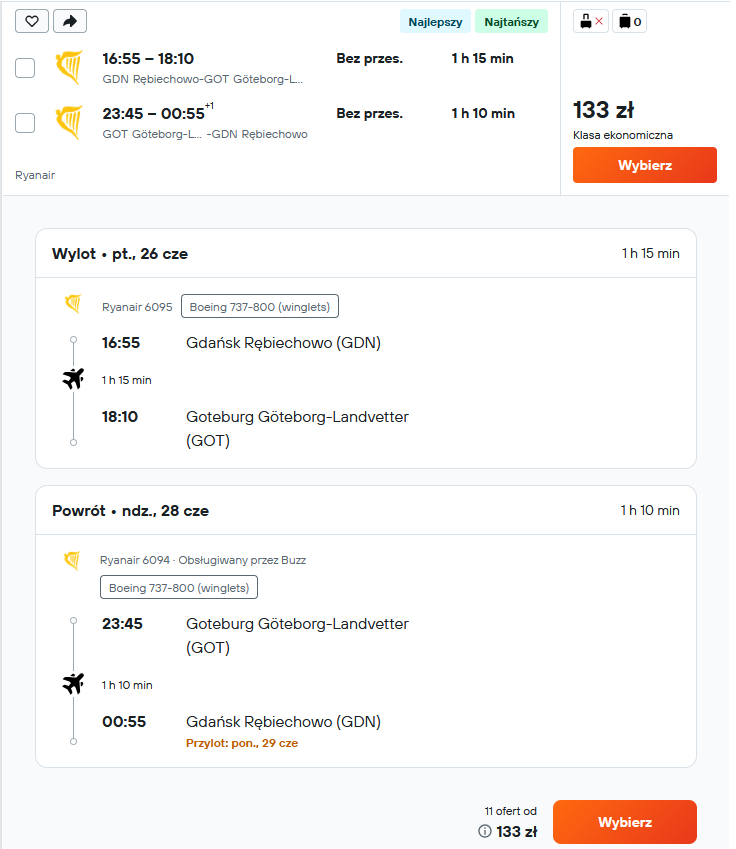Click the share arrow icon
This screenshot has width=736, height=849.
pyautogui.click(x=70, y=21)
